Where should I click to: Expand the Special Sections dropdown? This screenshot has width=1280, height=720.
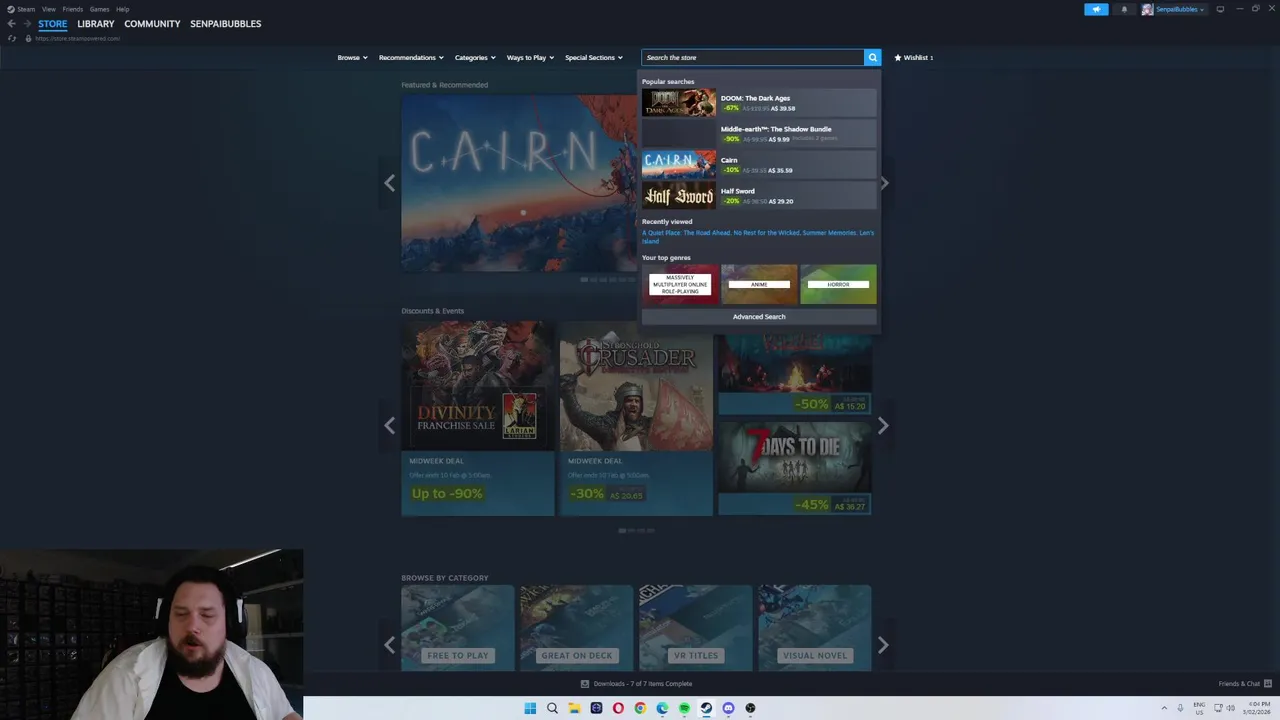click(594, 57)
